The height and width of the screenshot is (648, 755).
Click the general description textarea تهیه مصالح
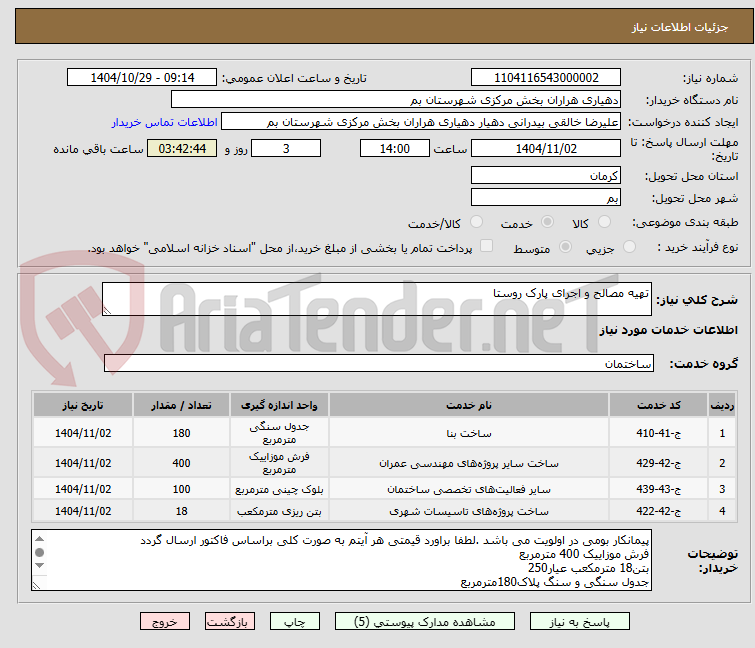[377, 299]
